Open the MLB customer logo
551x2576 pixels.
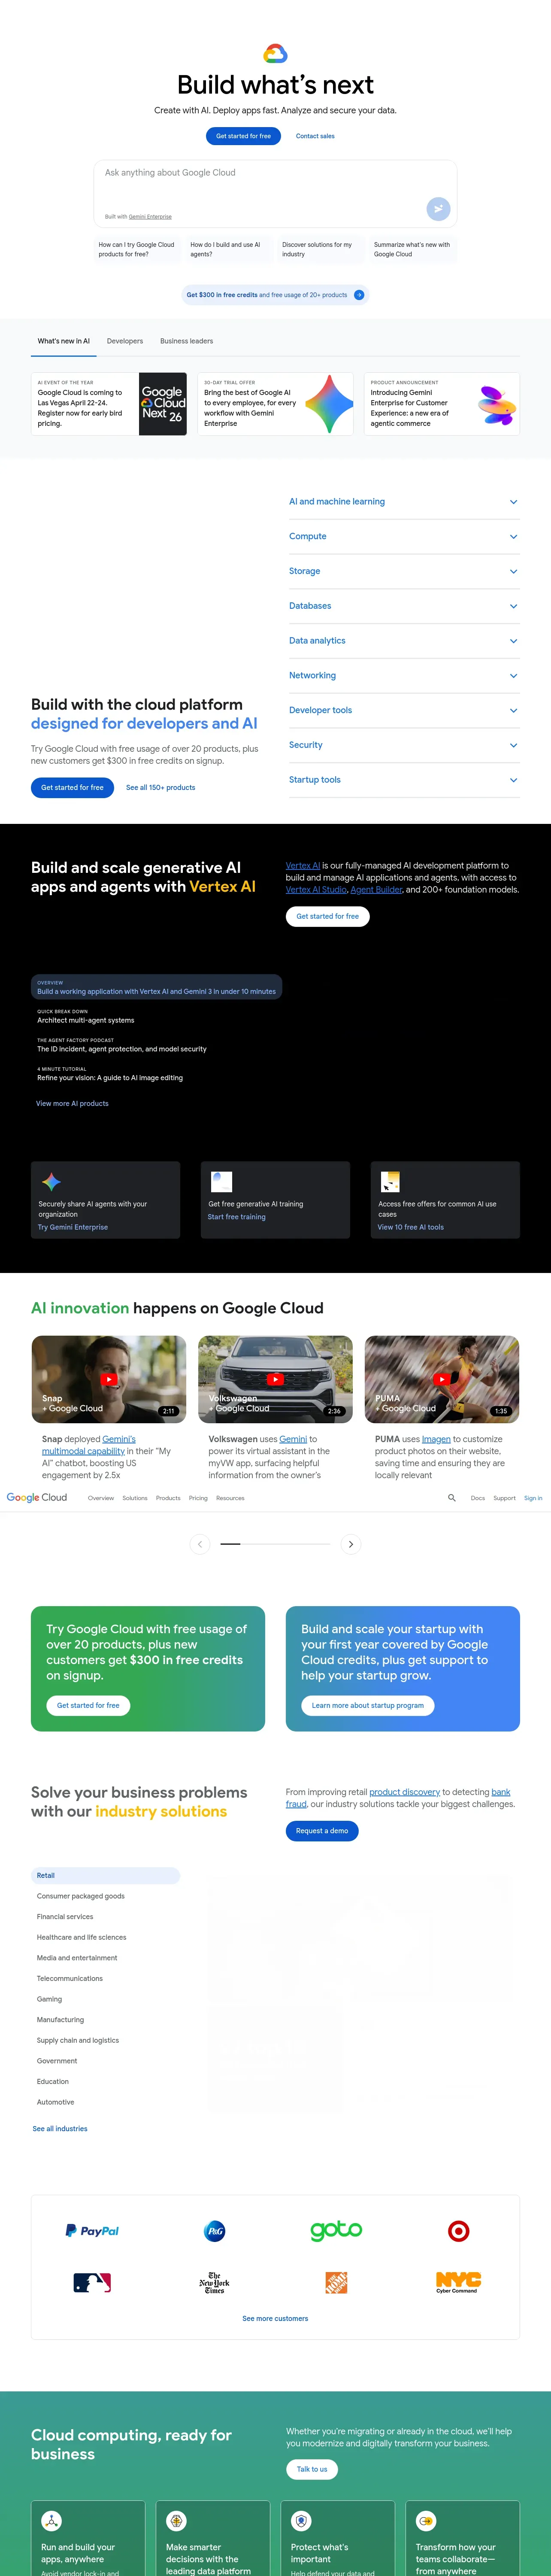92,2283
